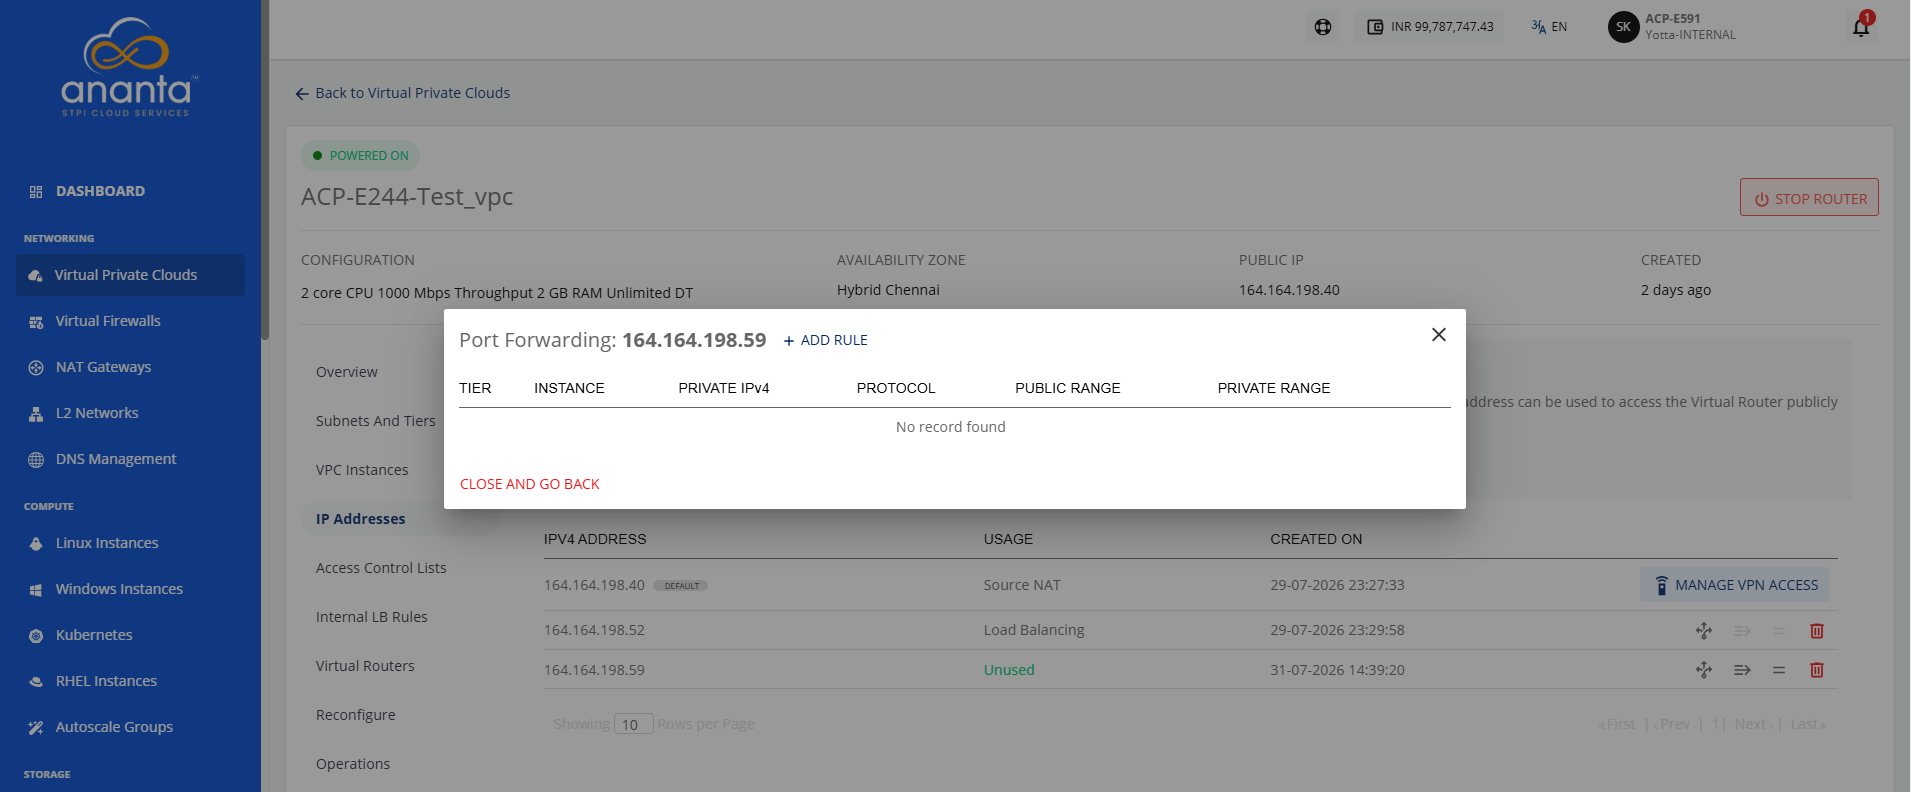Open the Internal LB Rules tab

coord(372,617)
